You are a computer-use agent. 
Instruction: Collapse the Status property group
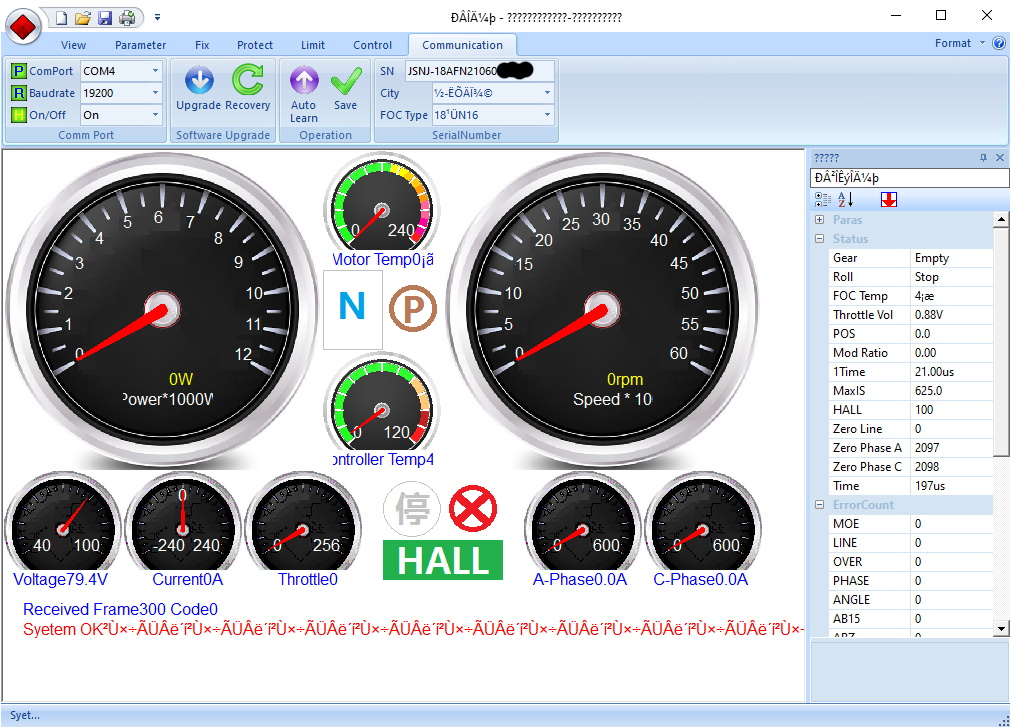coord(820,239)
